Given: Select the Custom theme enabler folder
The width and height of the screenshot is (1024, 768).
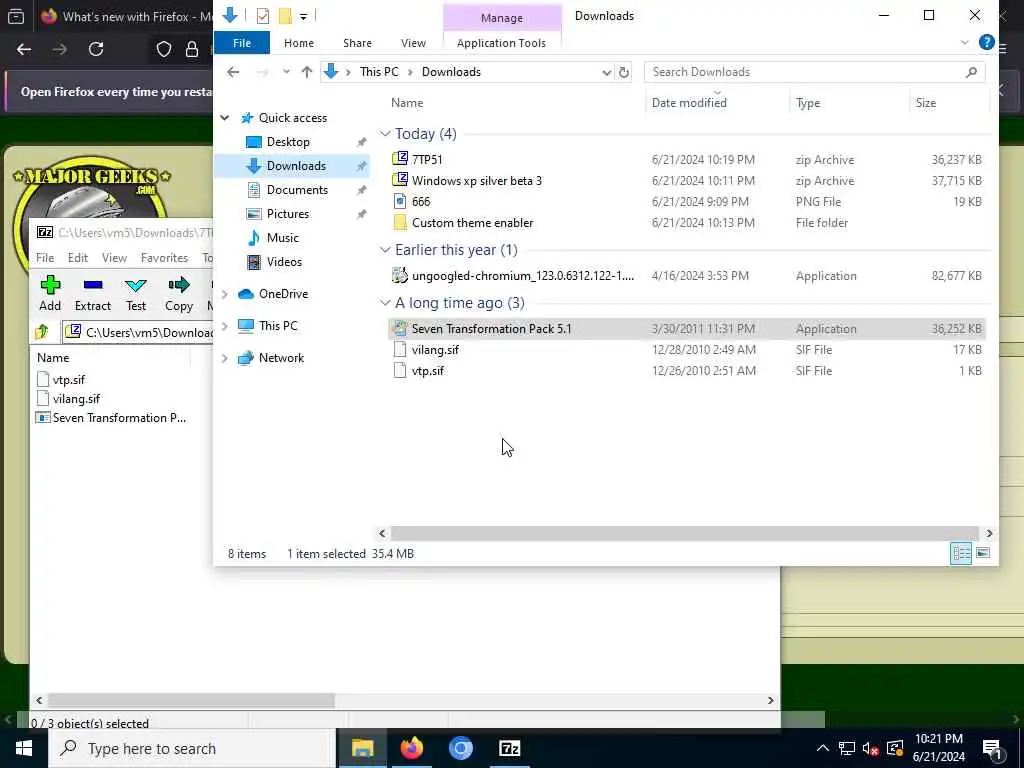Looking at the screenshot, I should pos(686,223).
